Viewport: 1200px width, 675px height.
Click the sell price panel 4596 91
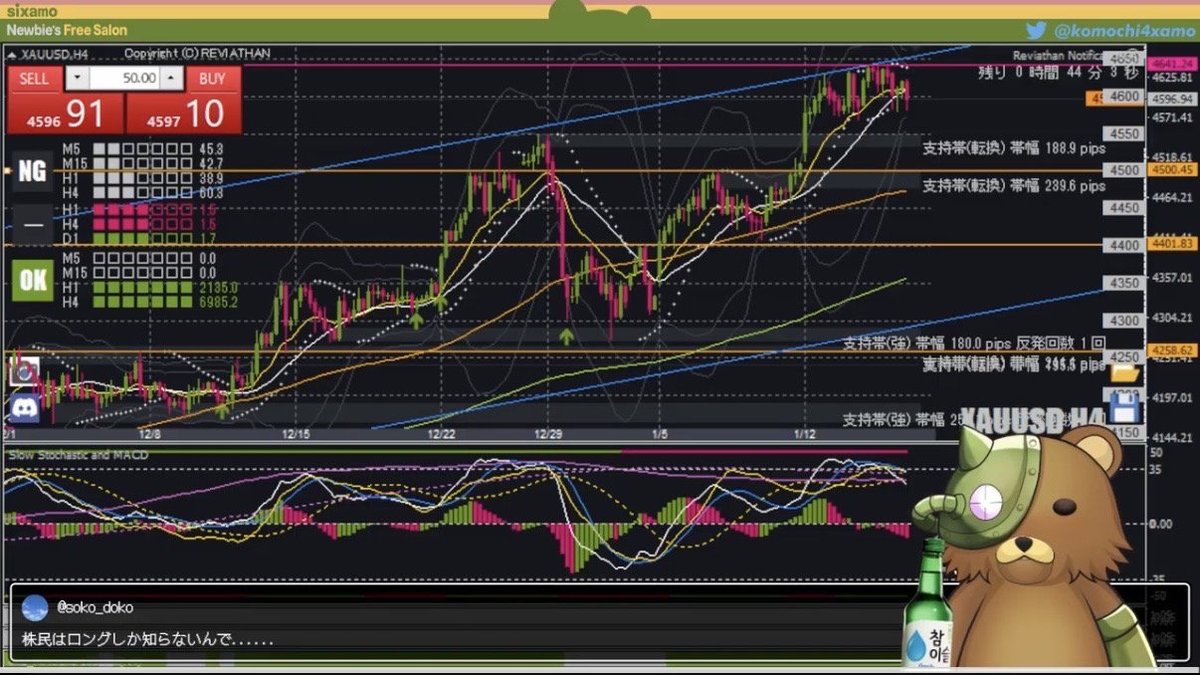click(x=65, y=113)
